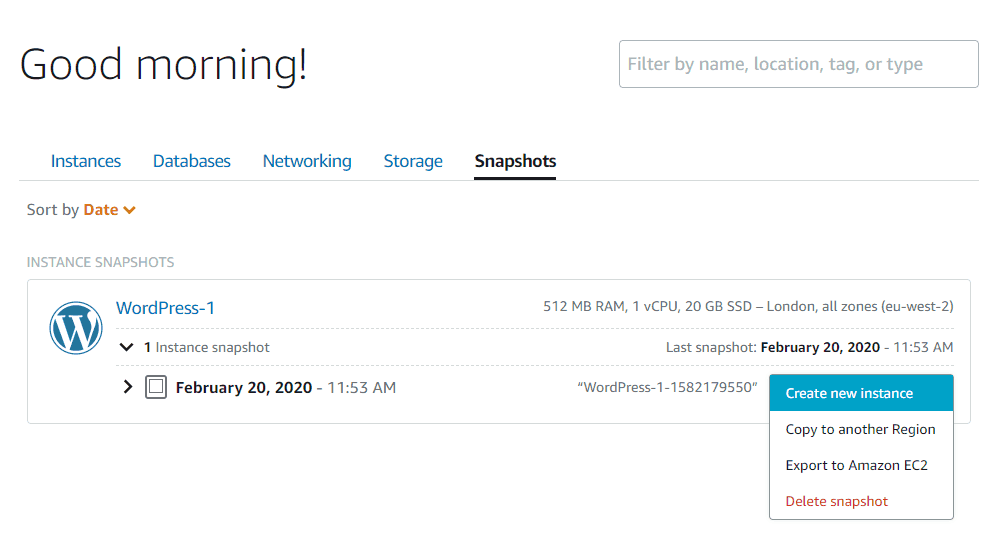1008x550 pixels.
Task: Select Copy to another Region
Action: click(861, 429)
